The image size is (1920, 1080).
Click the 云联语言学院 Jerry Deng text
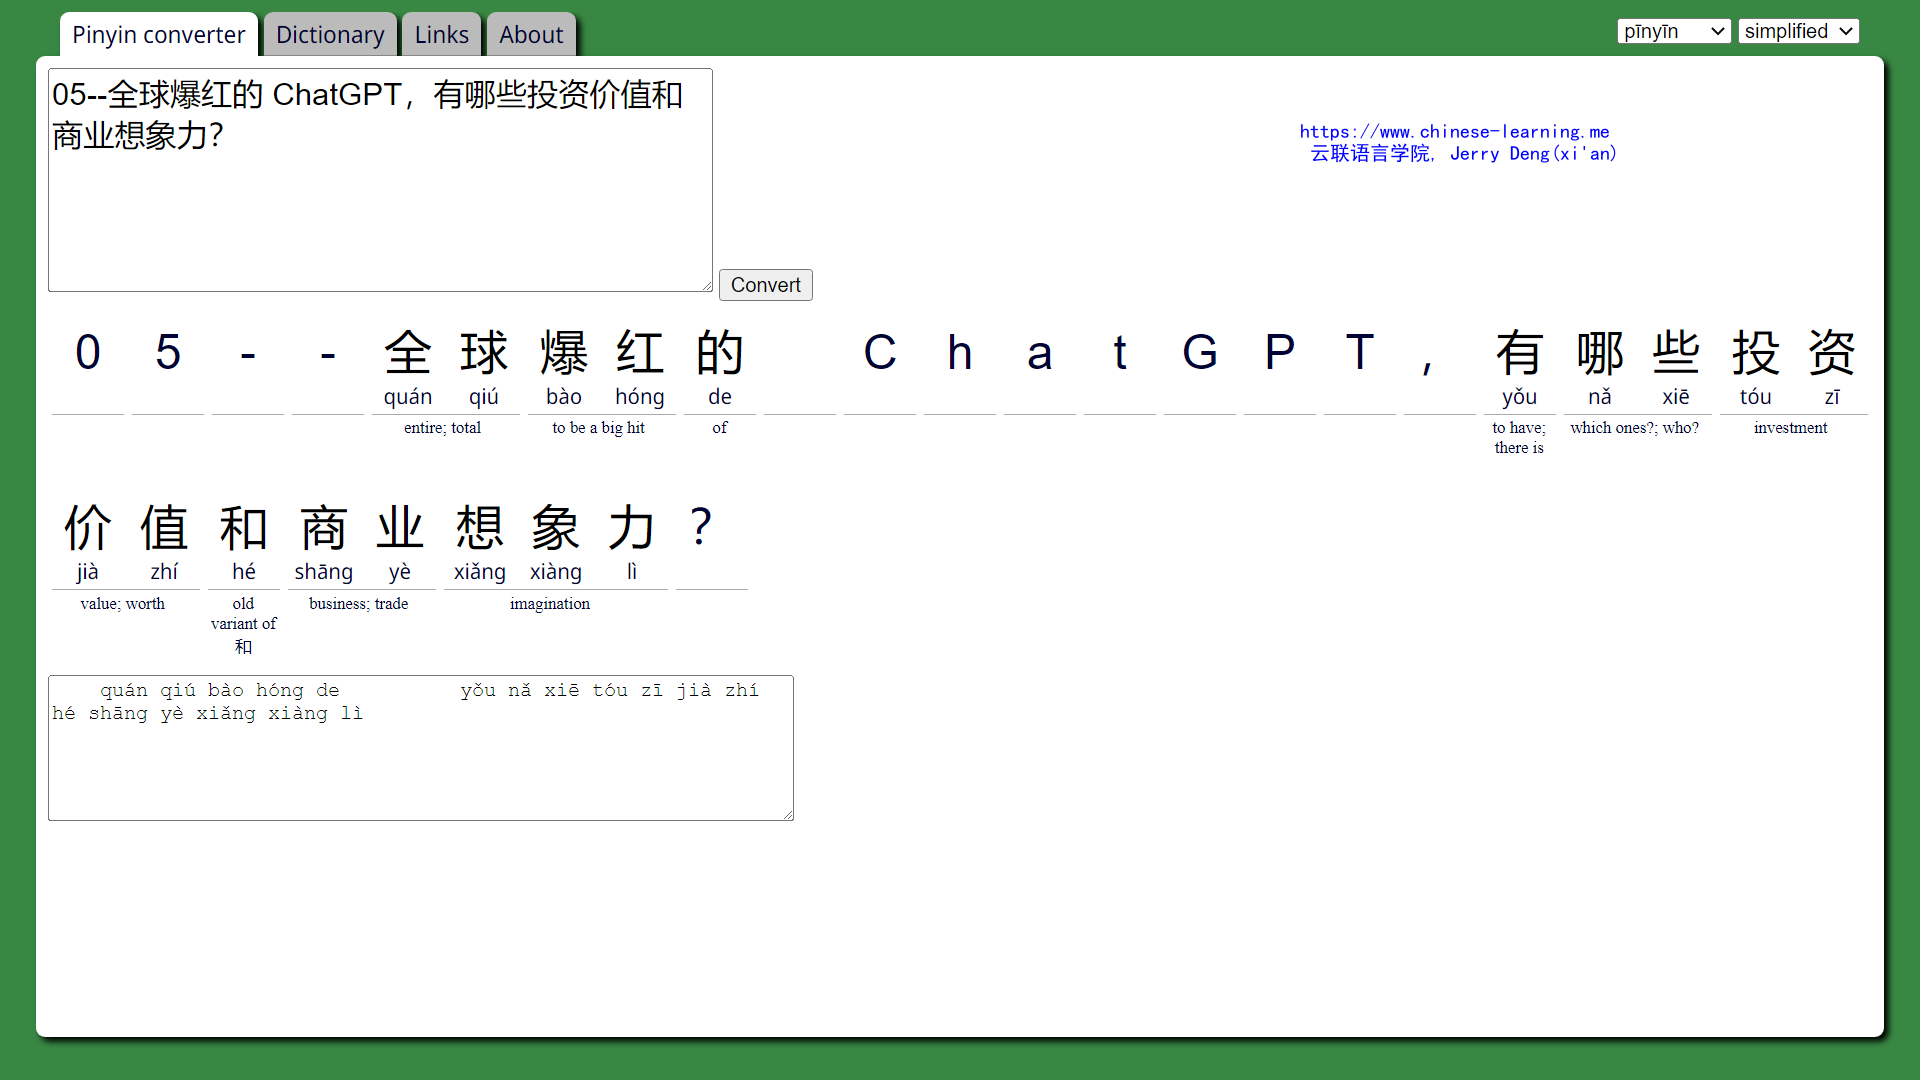pyautogui.click(x=1463, y=154)
